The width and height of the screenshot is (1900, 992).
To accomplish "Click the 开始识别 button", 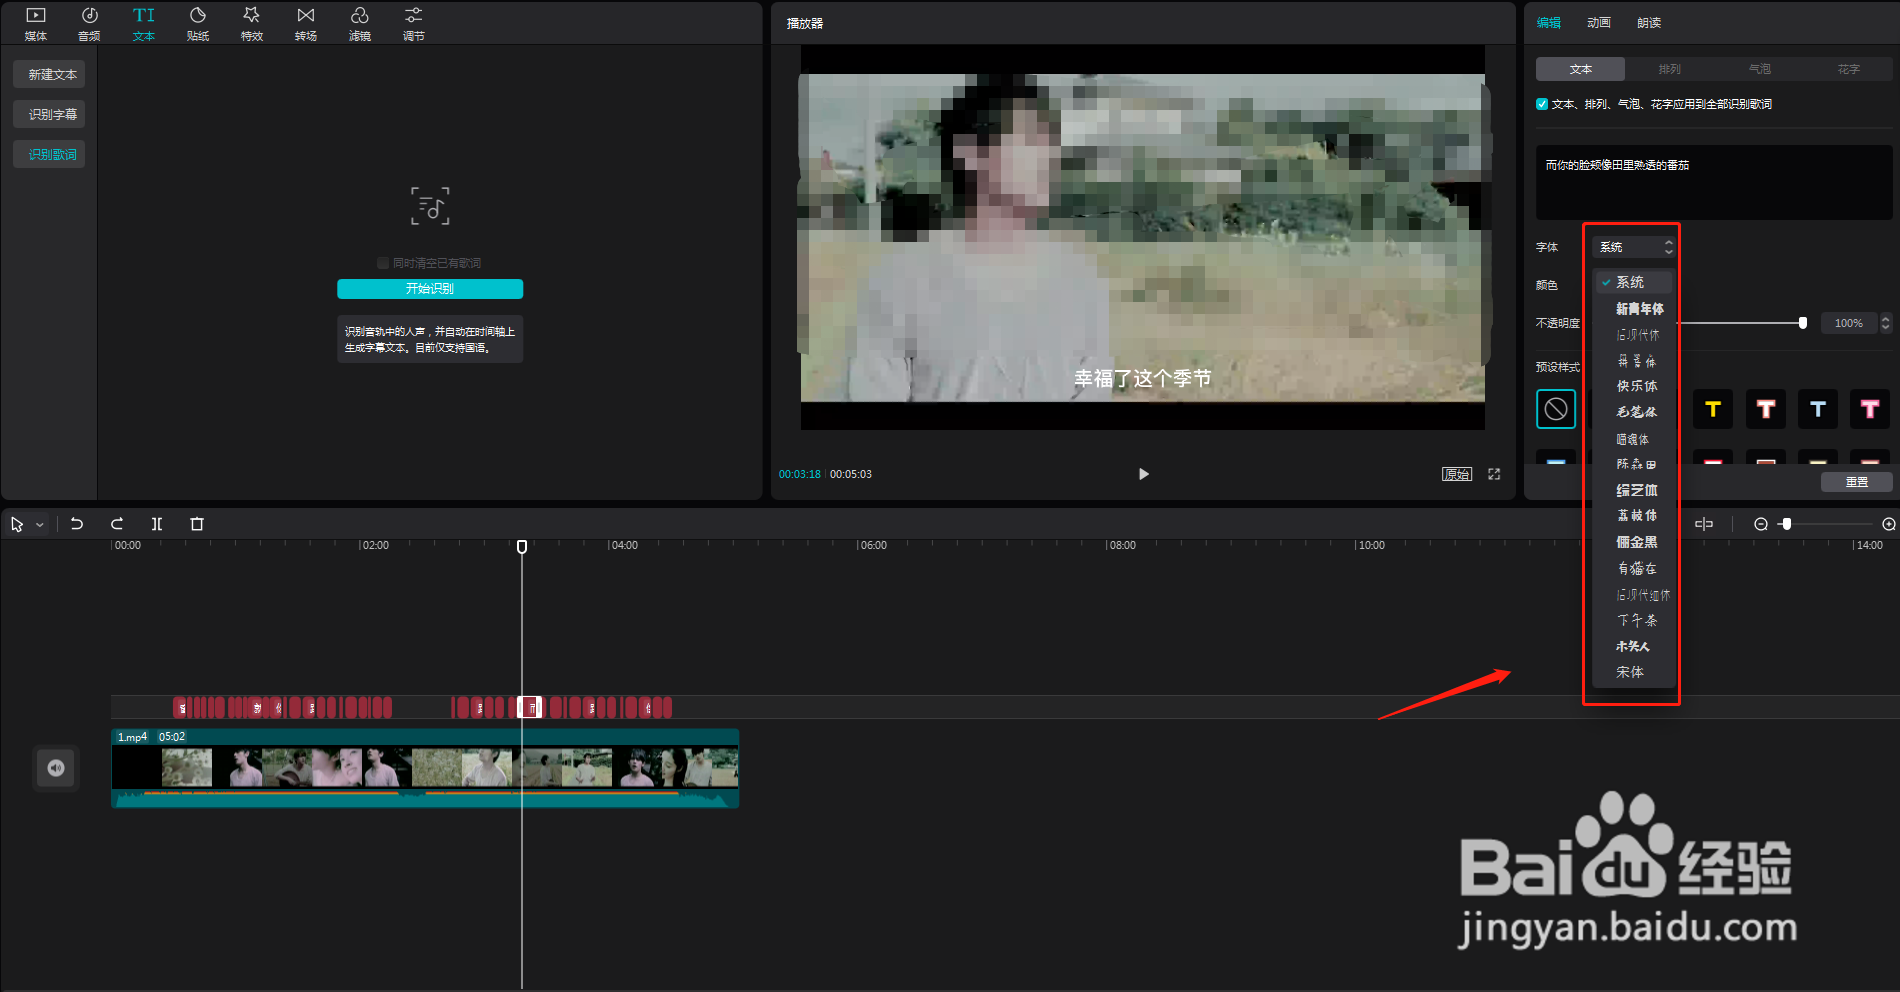I will [x=430, y=288].
